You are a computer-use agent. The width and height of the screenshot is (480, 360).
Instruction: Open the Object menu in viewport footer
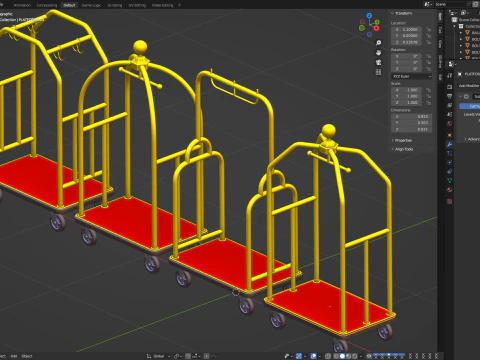[x=27, y=356]
